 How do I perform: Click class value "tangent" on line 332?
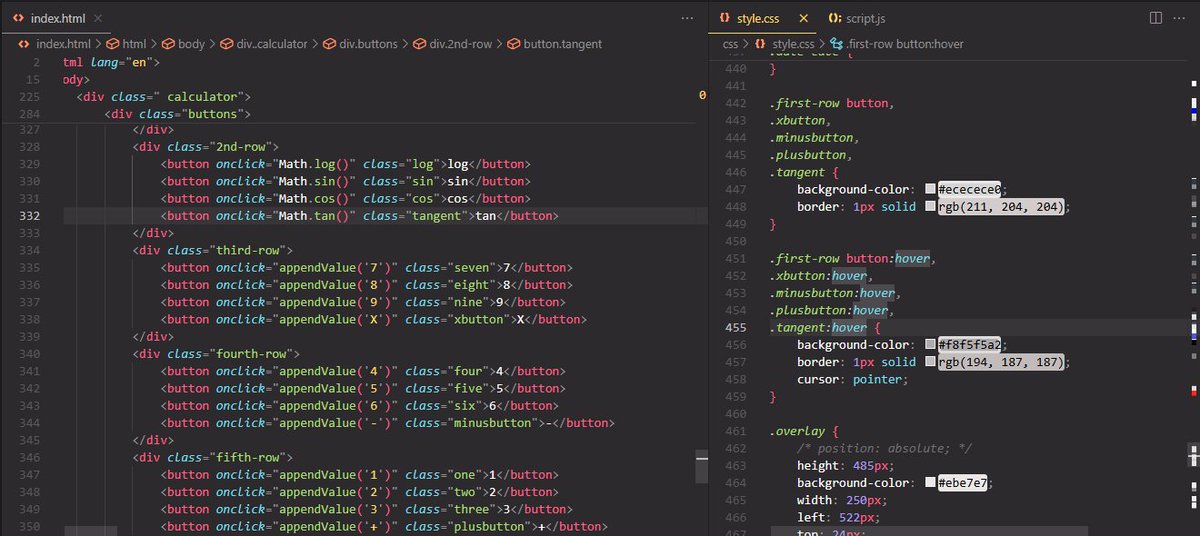(441, 216)
